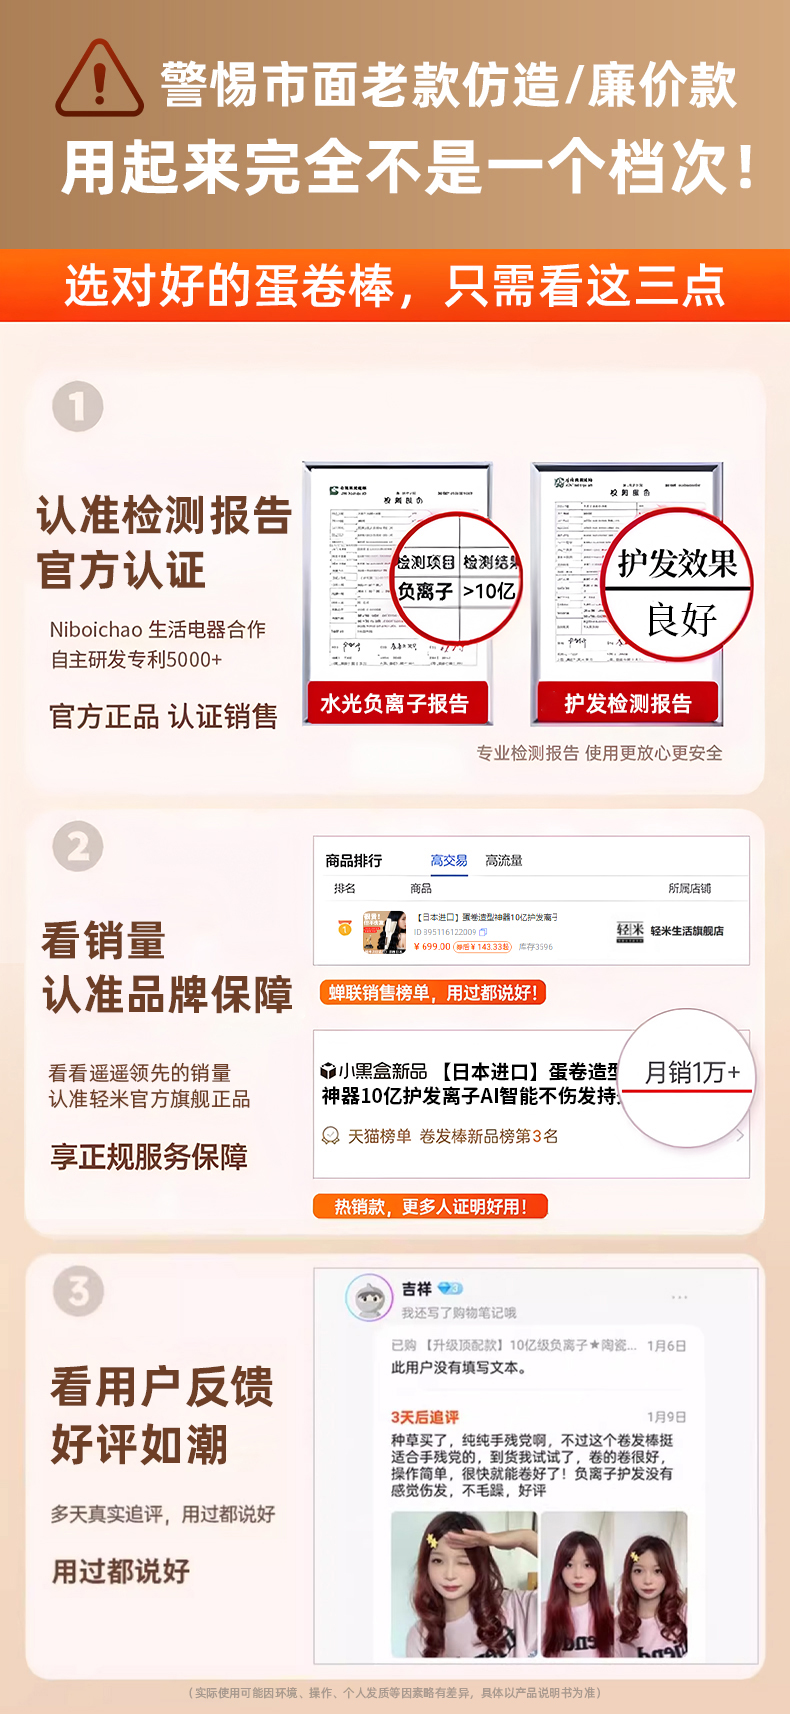Open the 吉祥 user avatar

tap(368, 1298)
